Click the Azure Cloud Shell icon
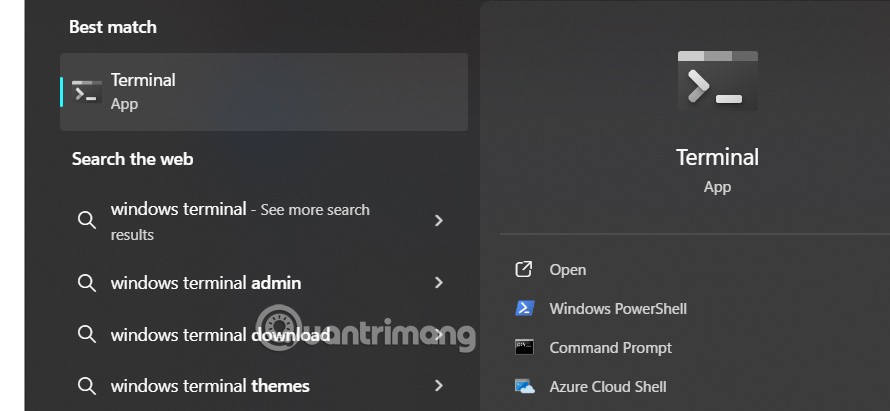 [x=524, y=386]
